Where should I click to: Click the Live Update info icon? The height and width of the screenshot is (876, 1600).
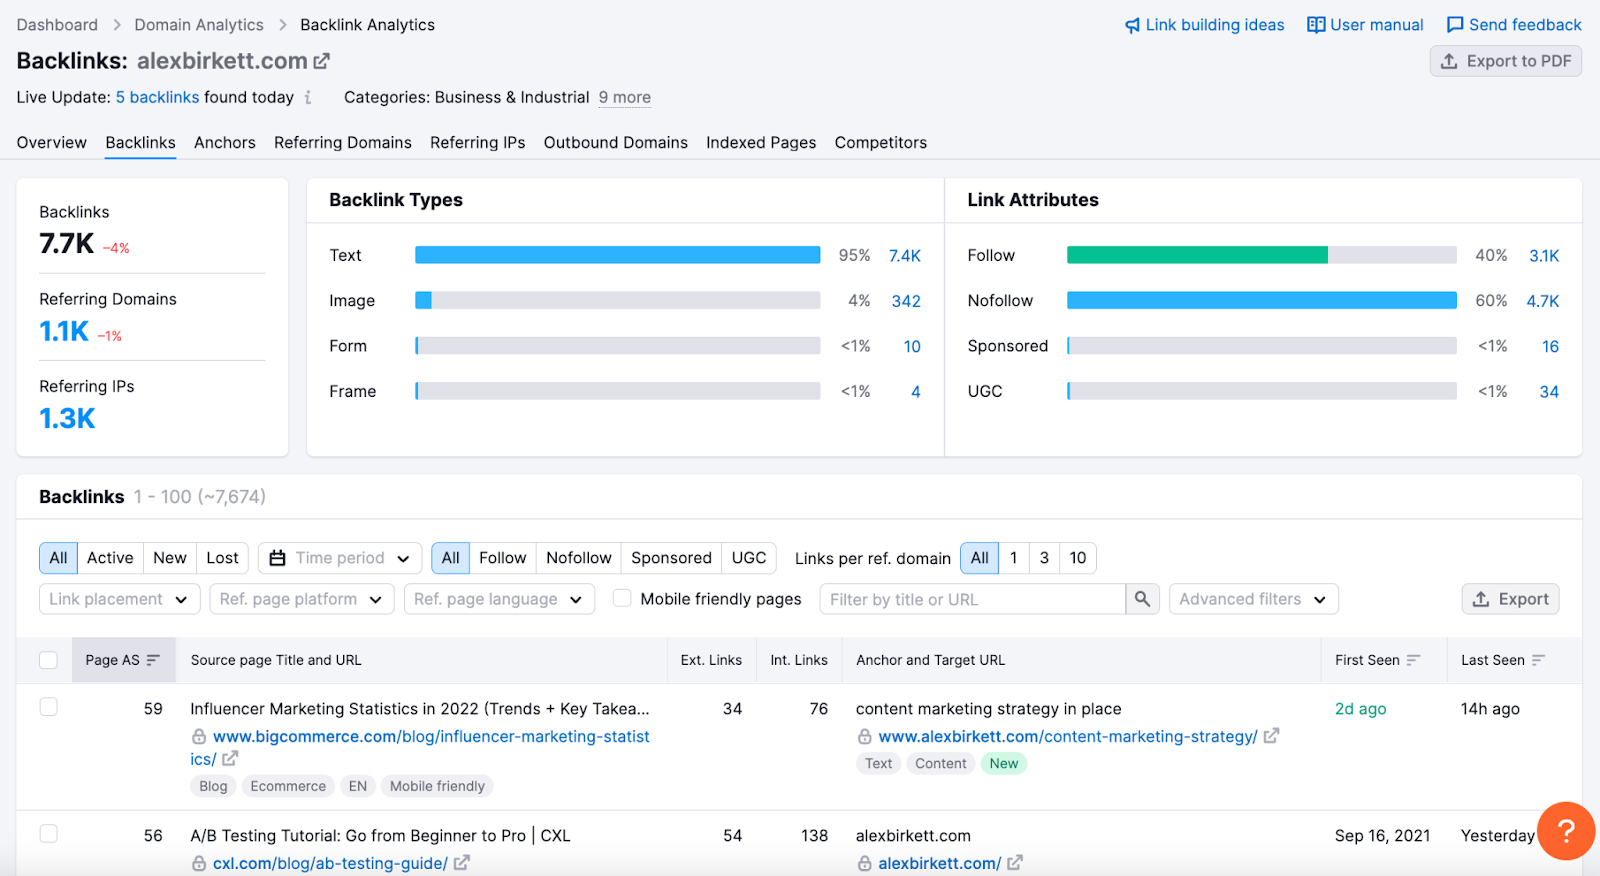[x=308, y=98]
